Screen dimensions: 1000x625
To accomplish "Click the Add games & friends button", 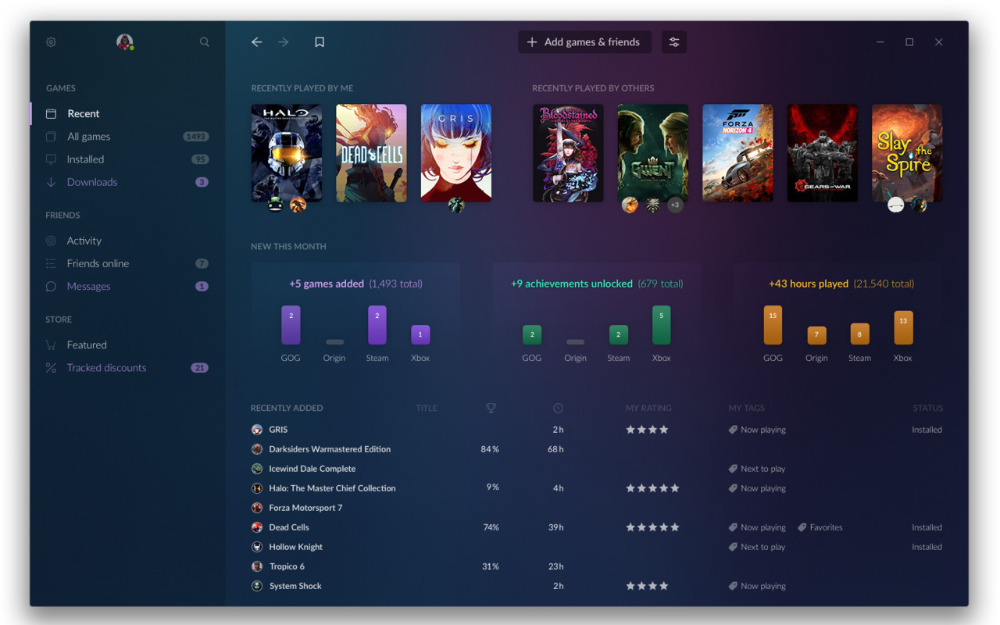I will (584, 42).
